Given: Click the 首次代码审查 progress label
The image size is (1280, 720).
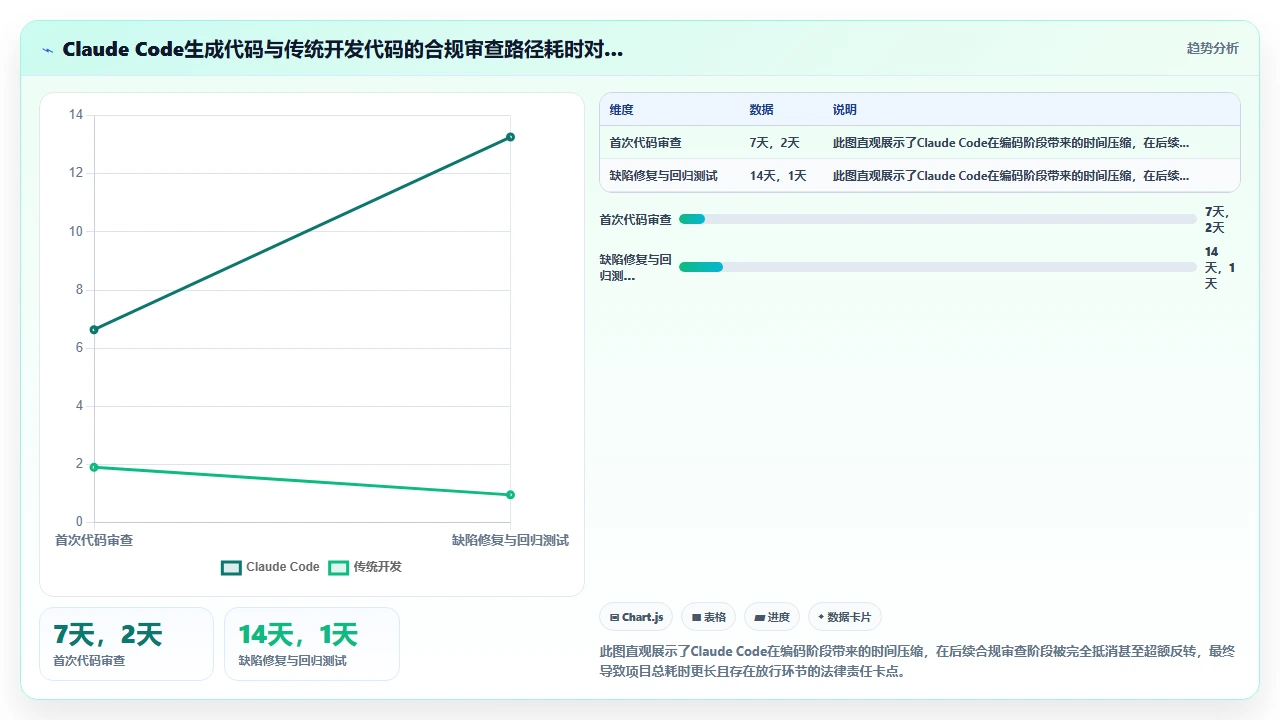Looking at the screenshot, I should pos(635,219).
